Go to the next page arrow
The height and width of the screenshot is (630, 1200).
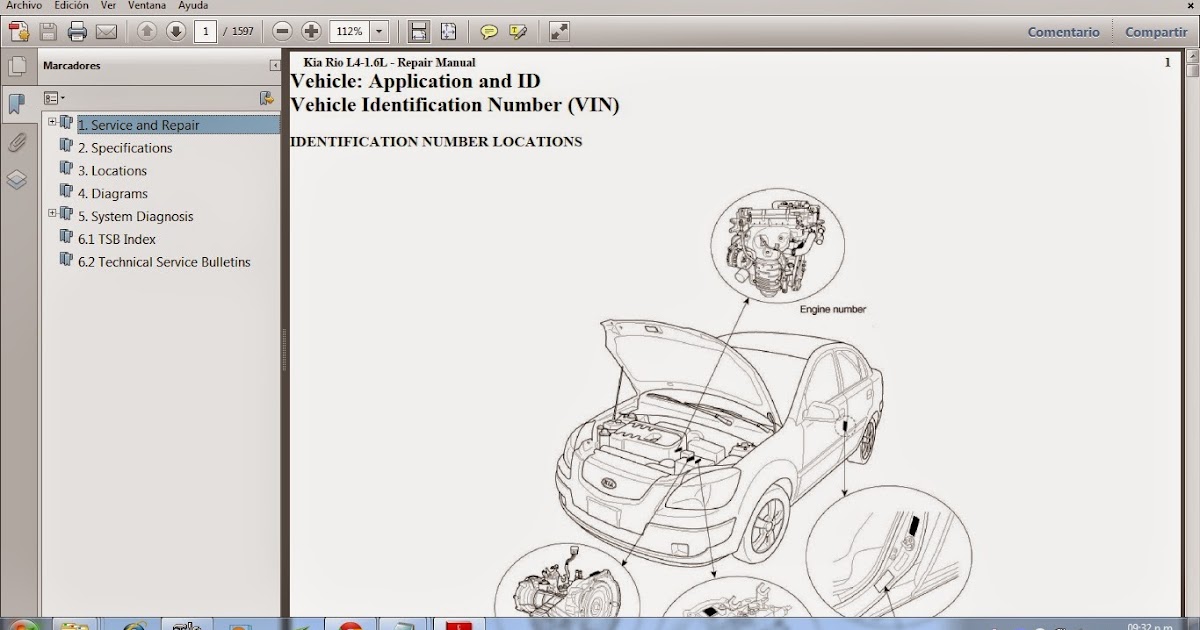176,31
